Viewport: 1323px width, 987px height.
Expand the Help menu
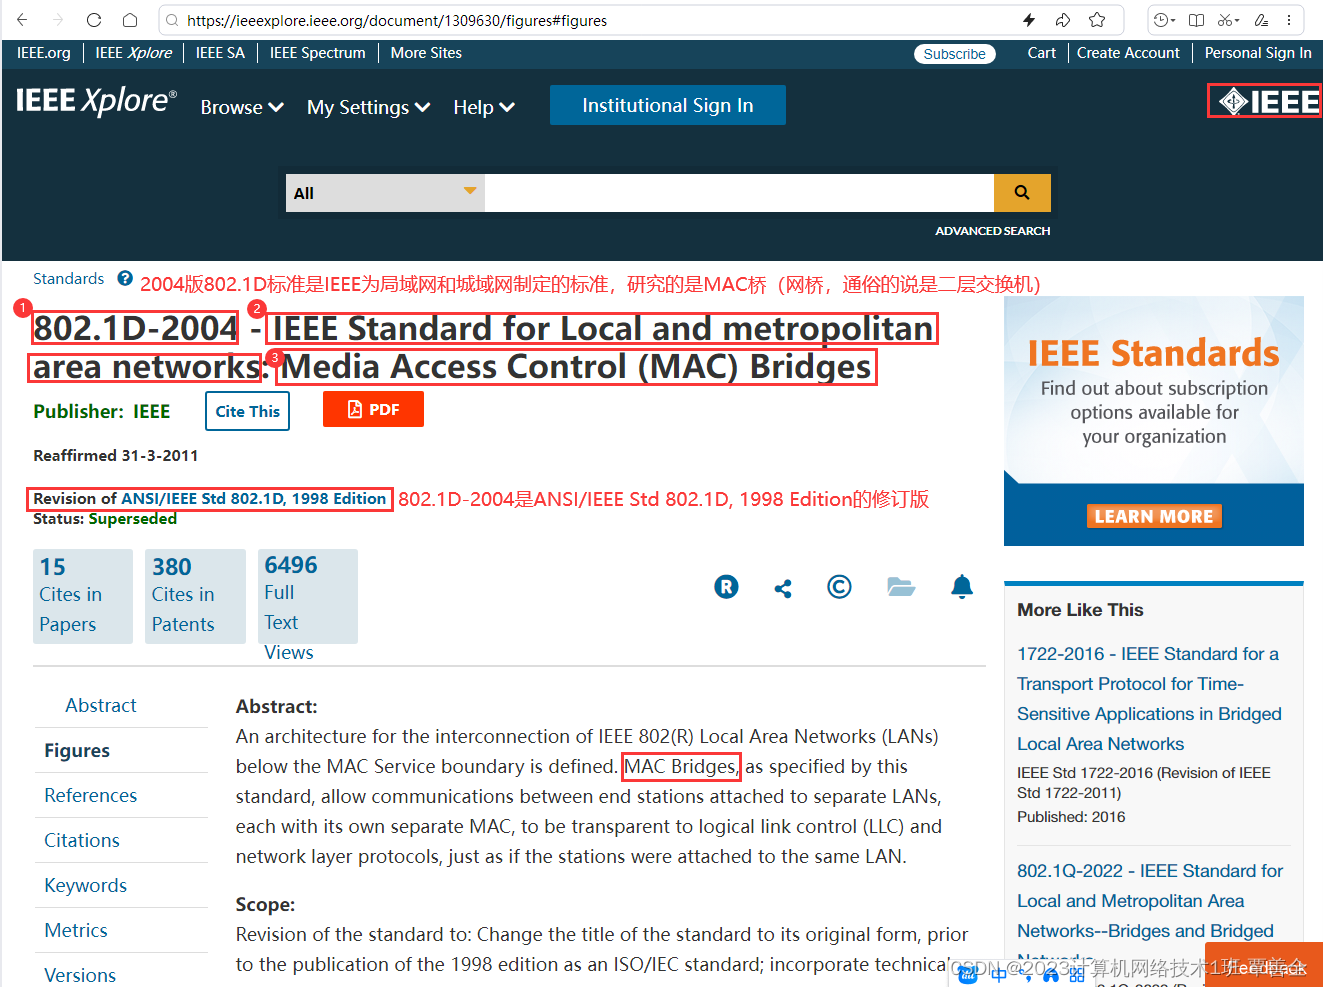pos(483,107)
